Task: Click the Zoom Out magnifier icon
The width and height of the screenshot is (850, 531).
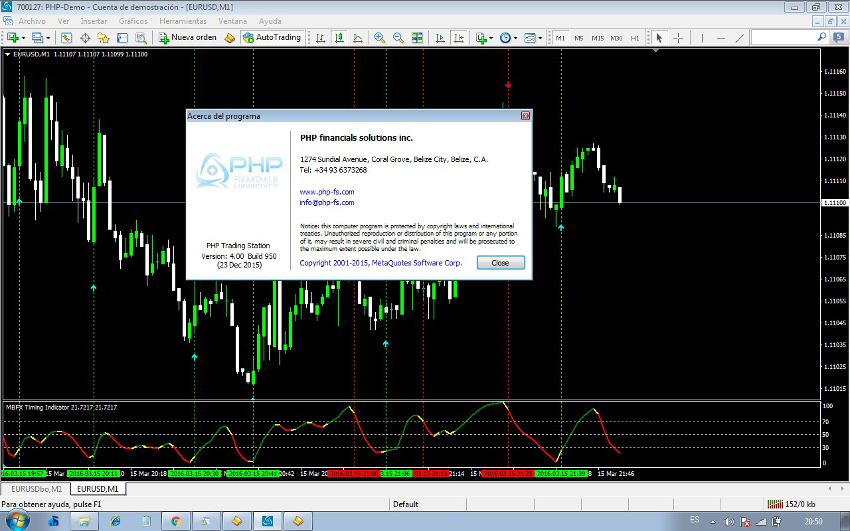Action: (398, 38)
